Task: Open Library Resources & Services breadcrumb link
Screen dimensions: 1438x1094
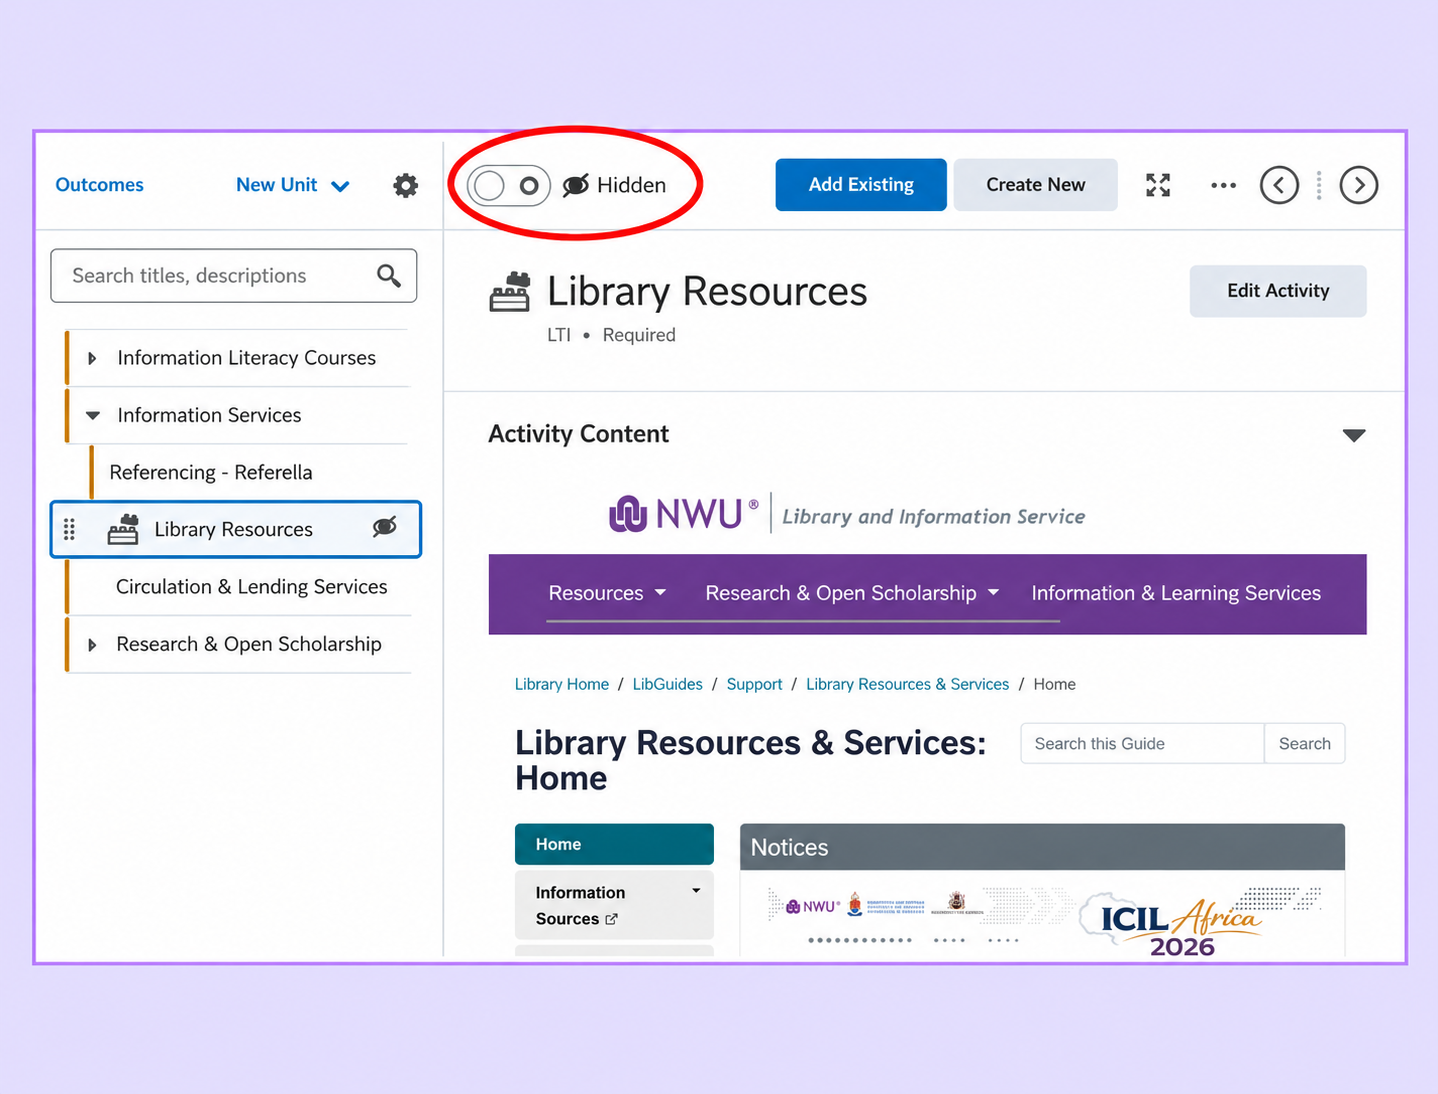Action: click(907, 684)
